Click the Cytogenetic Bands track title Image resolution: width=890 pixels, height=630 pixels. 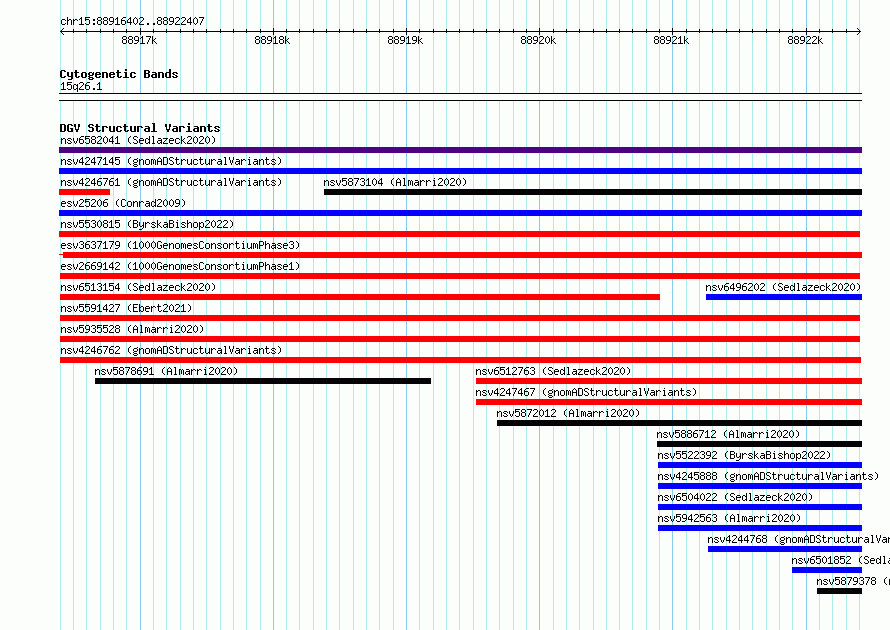click(x=119, y=74)
